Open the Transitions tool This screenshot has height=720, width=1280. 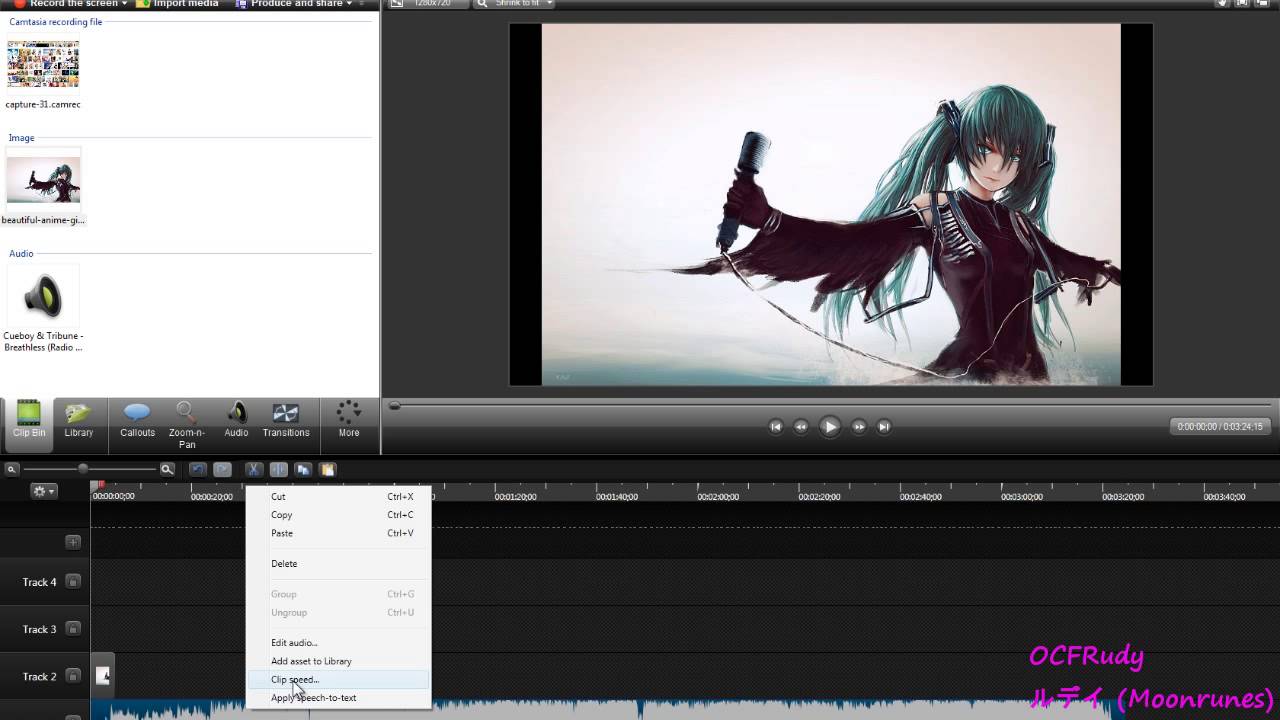[286, 420]
